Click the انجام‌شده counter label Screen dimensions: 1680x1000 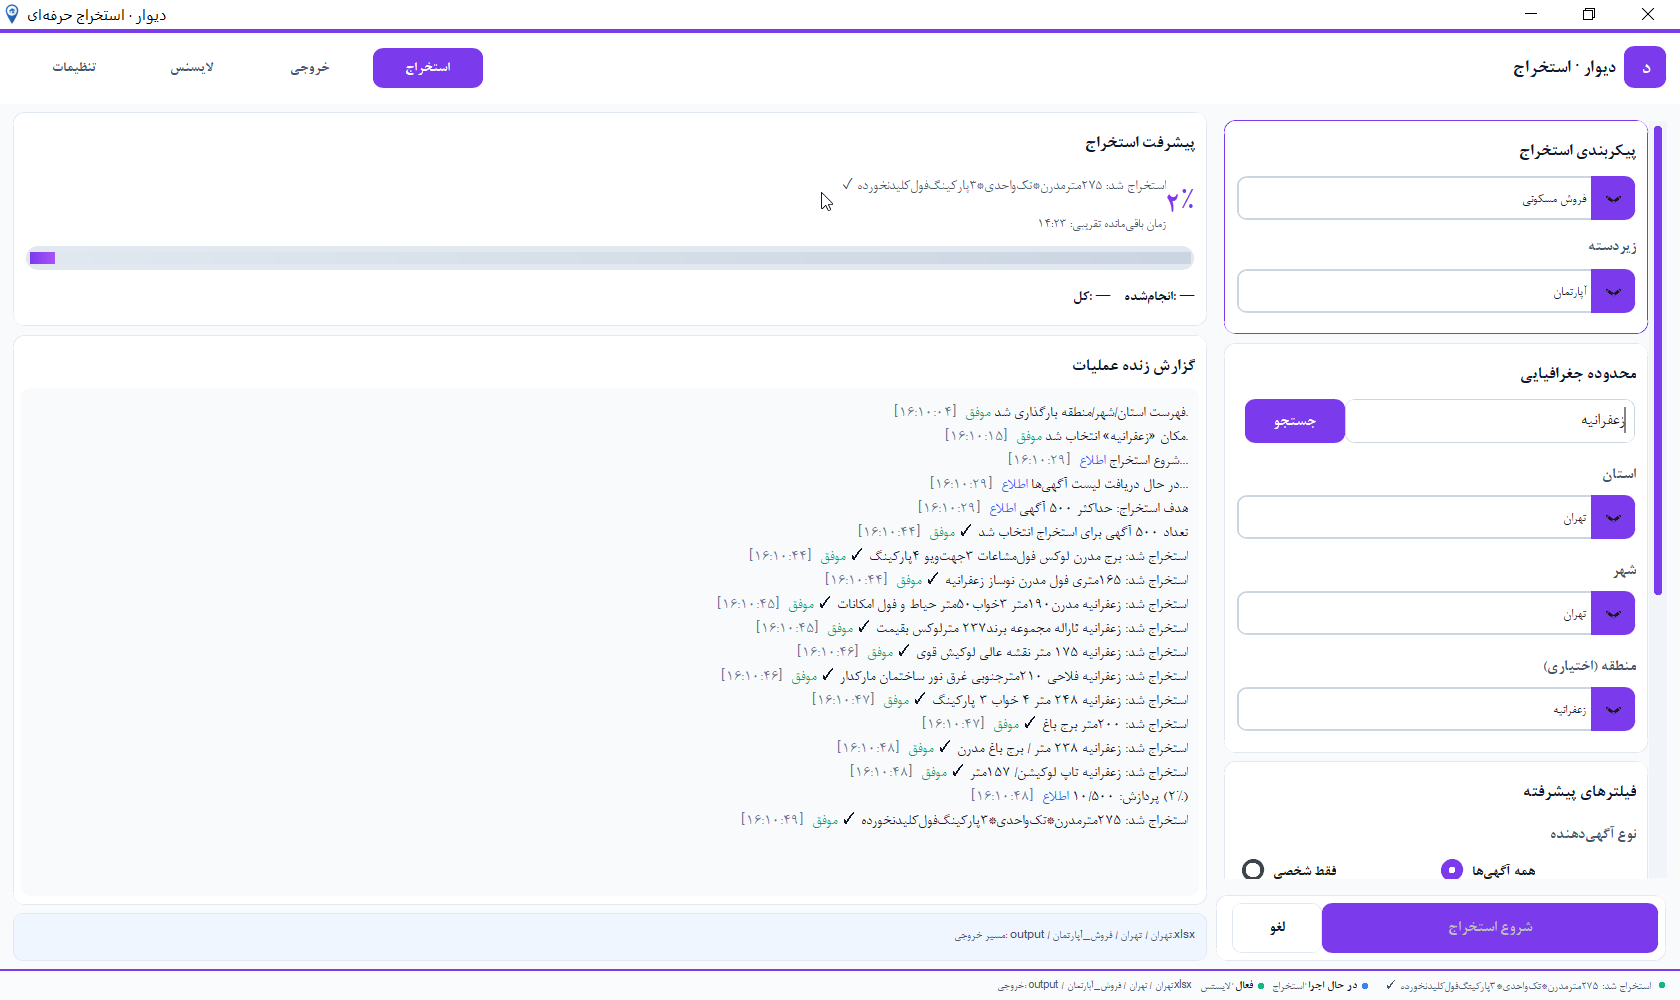click(1159, 296)
